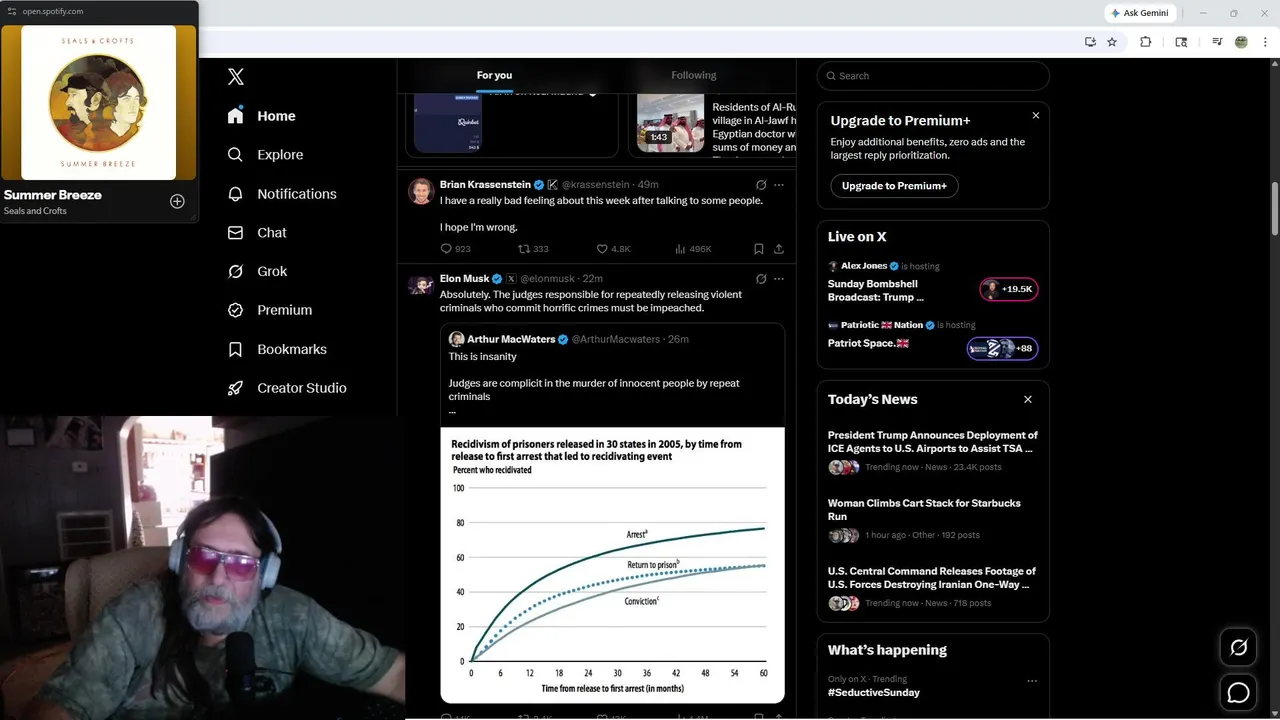
Task: Click the Search input field
Action: pyautogui.click(x=933, y=76)
